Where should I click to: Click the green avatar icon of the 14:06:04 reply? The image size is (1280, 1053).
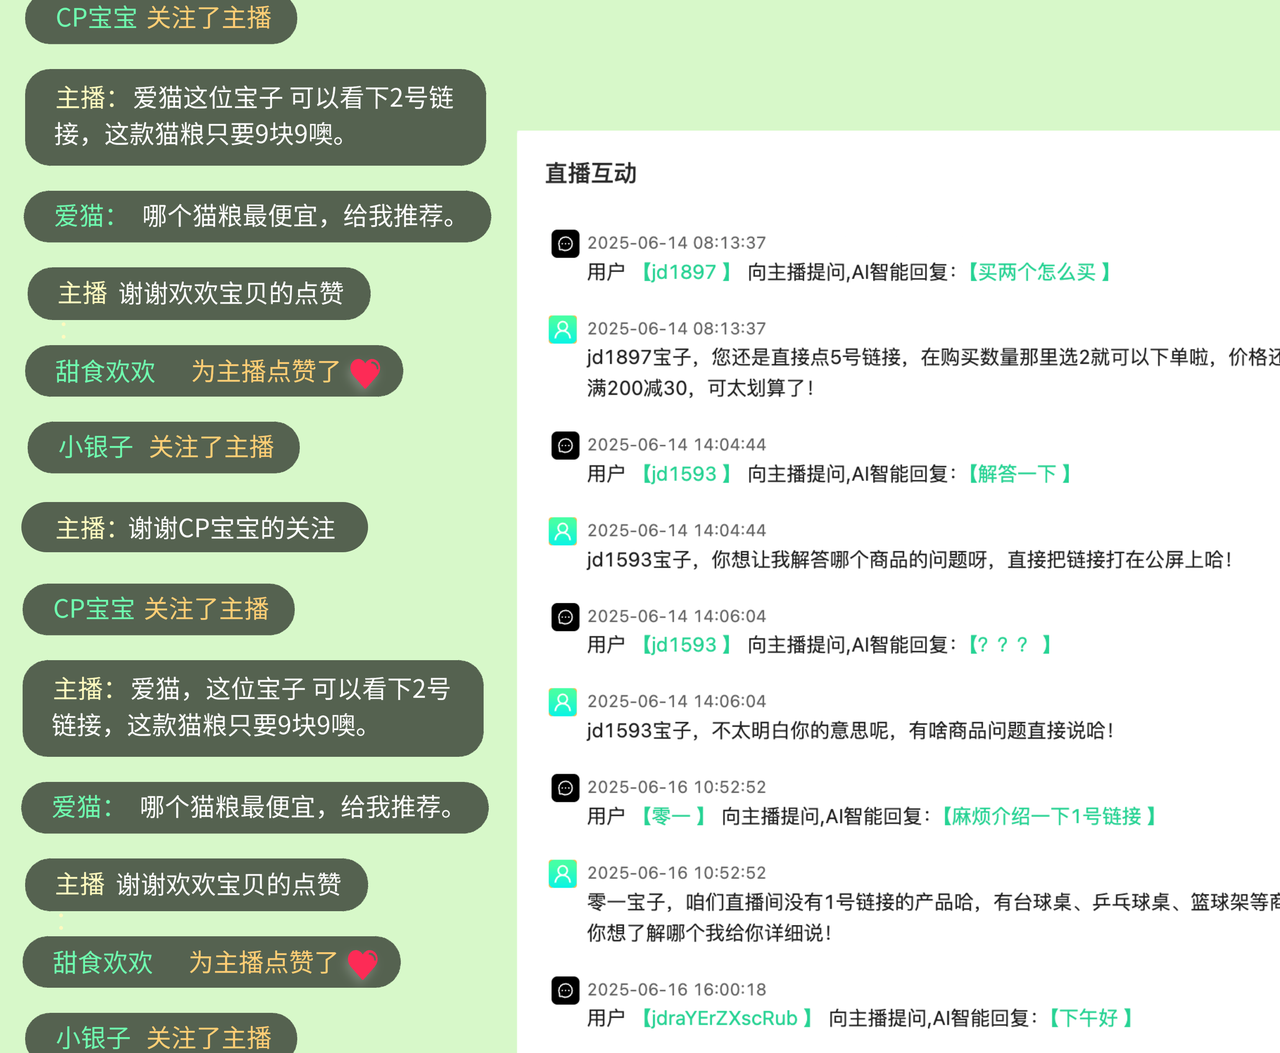pos(563,702)
